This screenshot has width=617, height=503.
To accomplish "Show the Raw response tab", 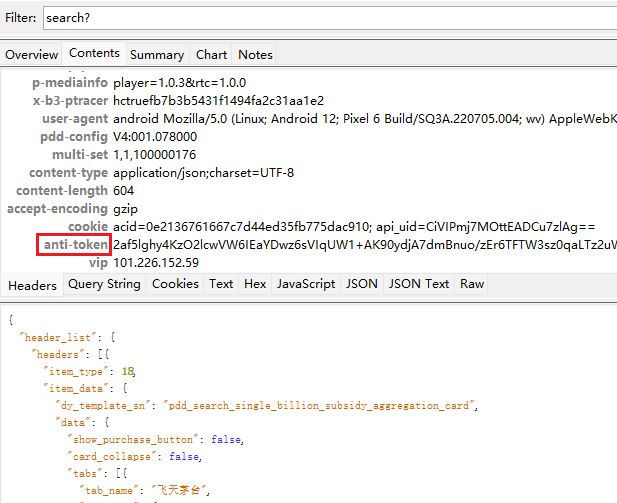I will tap(472, 284).
